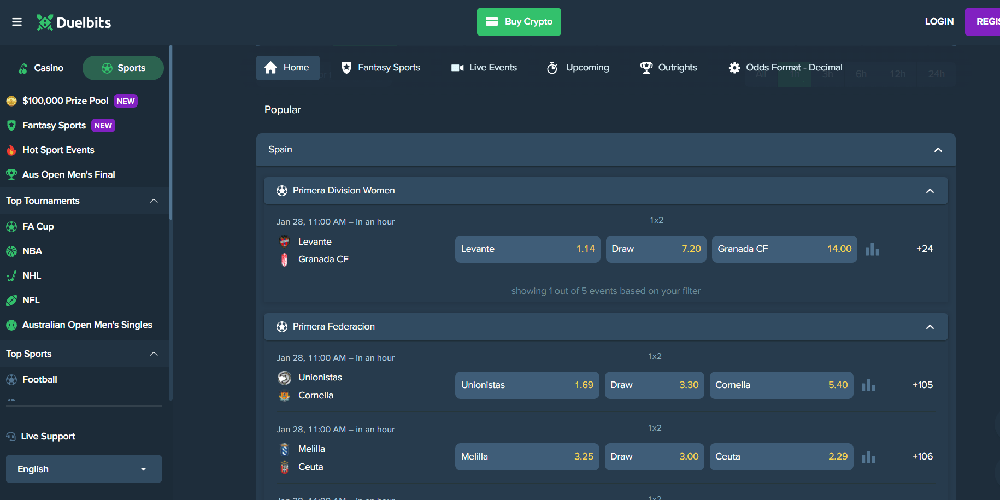
Task: Collapse the Spain section
Action: coord(937,150)
